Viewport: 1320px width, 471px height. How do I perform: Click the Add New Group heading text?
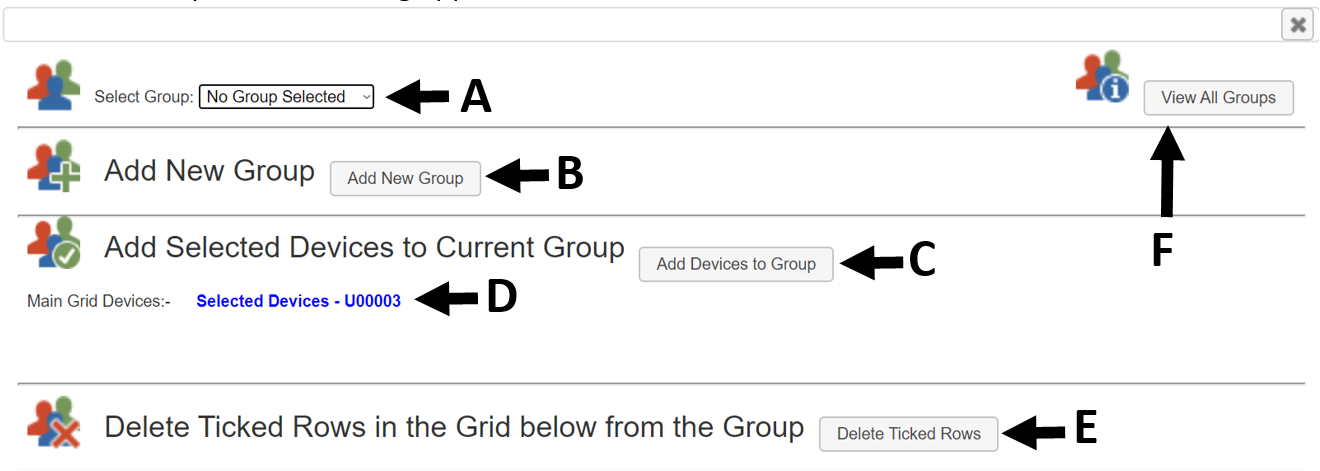tap(209, 171)
